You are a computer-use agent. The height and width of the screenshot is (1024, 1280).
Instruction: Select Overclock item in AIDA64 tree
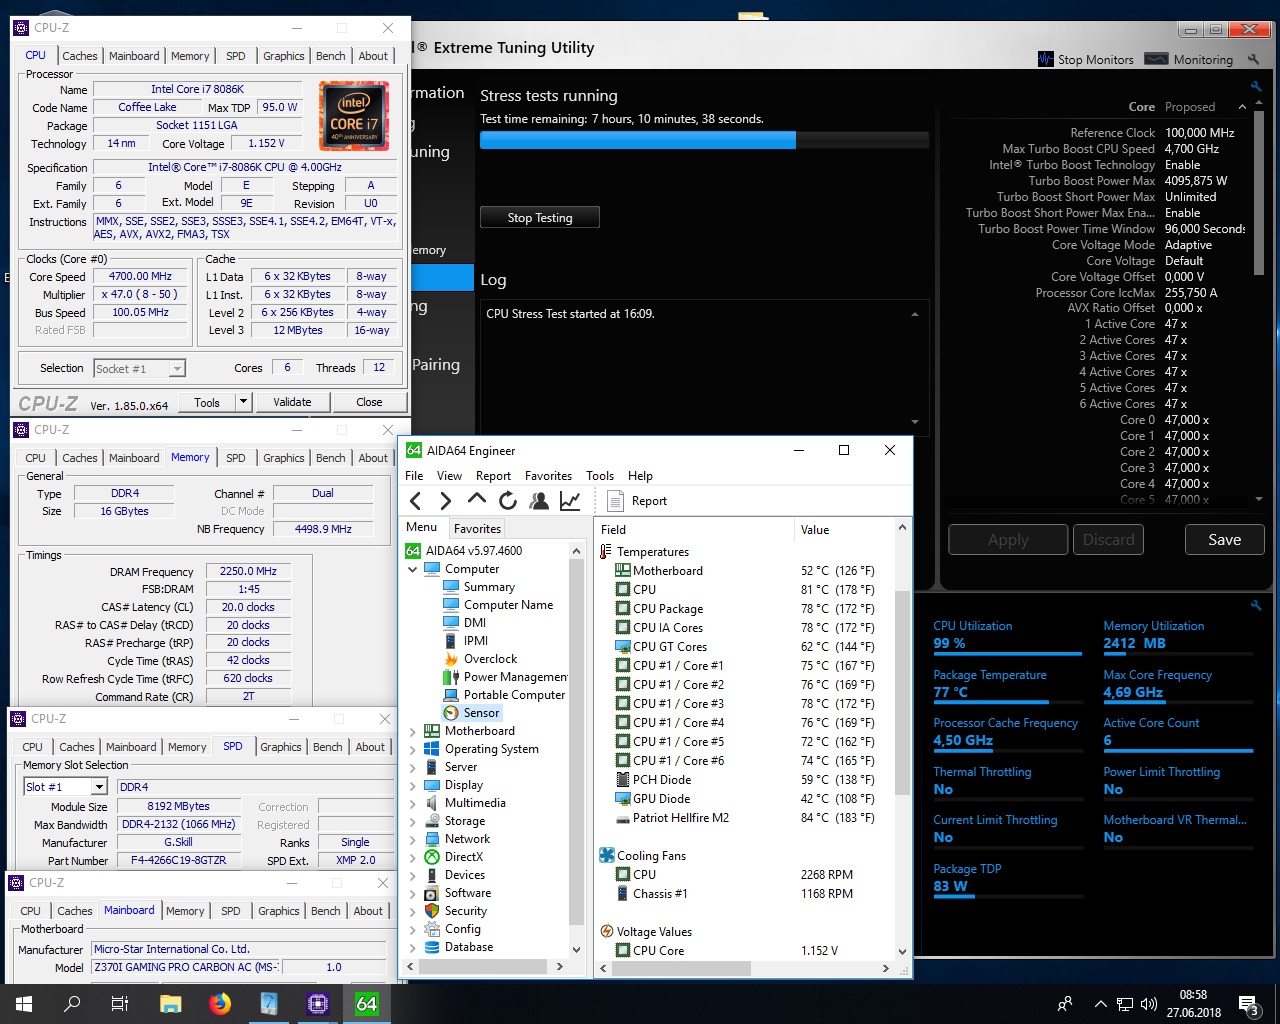(x=490, y=659)
